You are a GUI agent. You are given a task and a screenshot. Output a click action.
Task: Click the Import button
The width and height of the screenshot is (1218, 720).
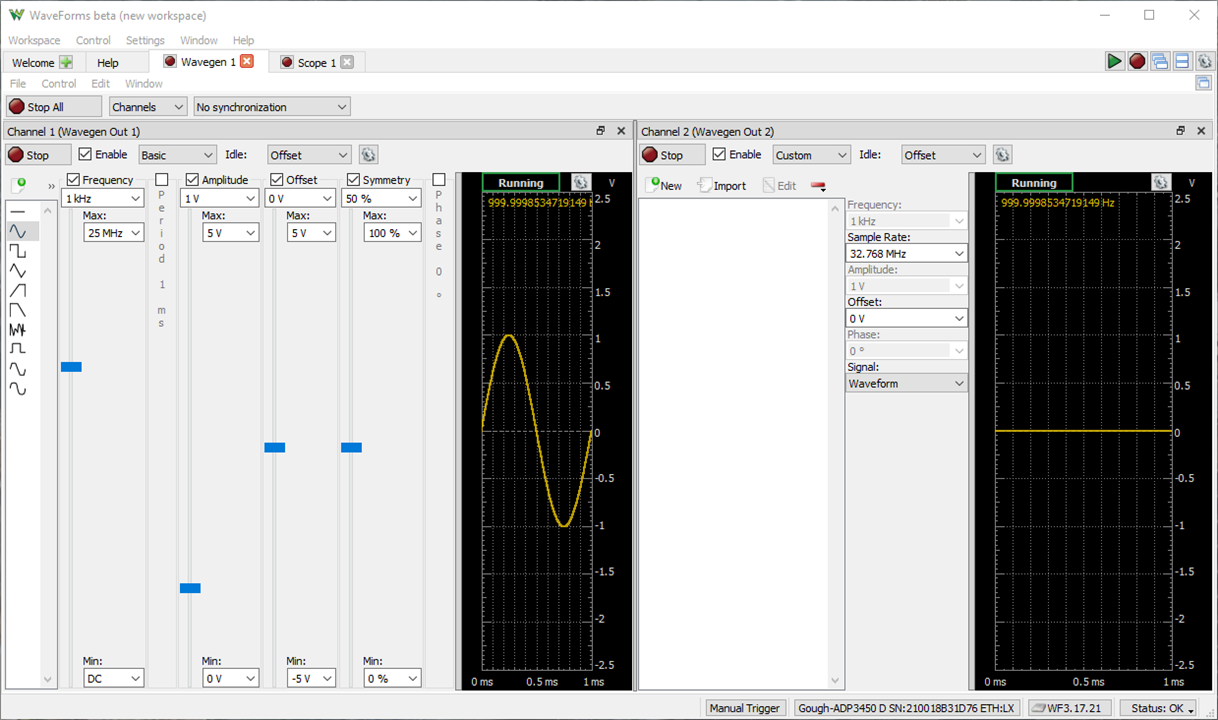[x=722, y=186]
